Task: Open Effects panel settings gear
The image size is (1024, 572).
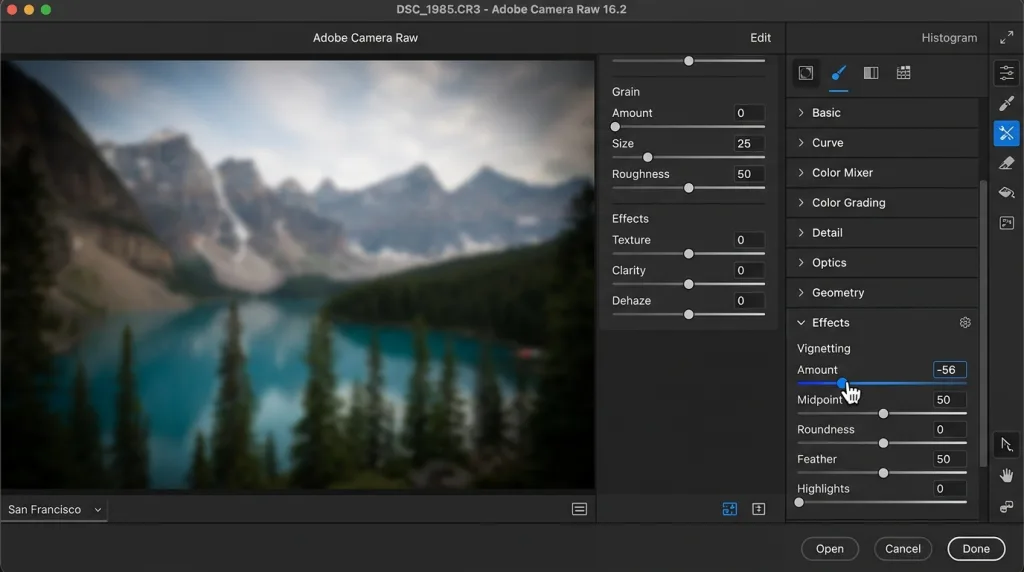Action: click(965, 323)
